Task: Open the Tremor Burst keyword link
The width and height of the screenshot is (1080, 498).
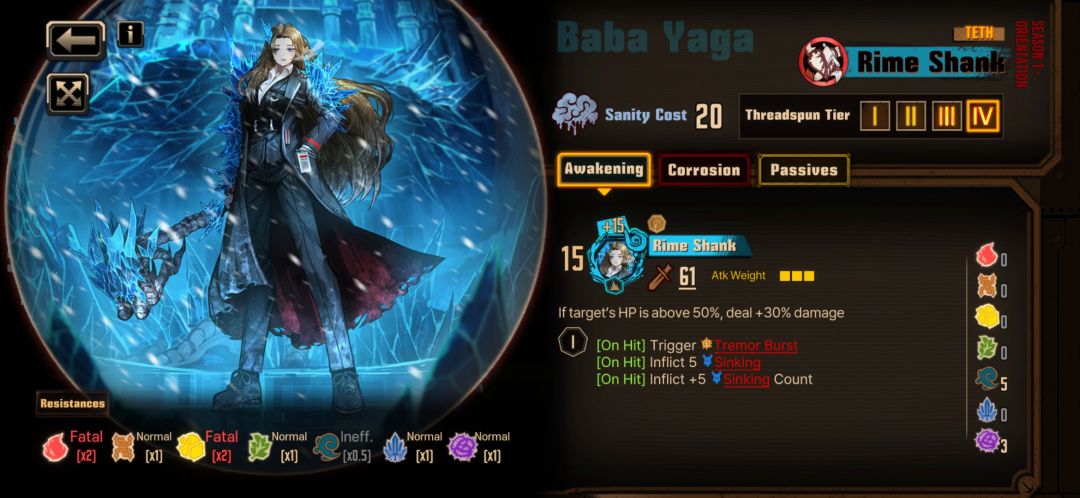Action: 756,346
